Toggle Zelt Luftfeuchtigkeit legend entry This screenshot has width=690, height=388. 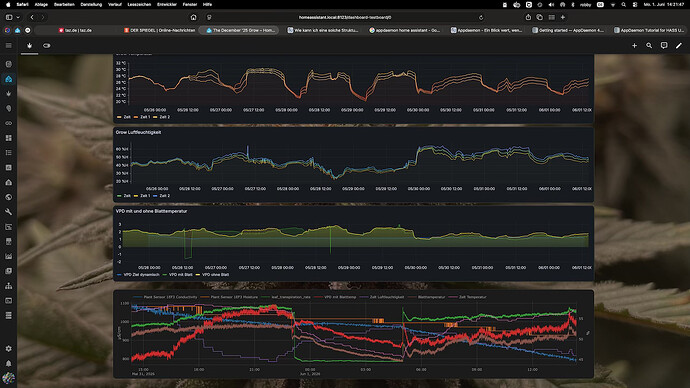point(382,297)
